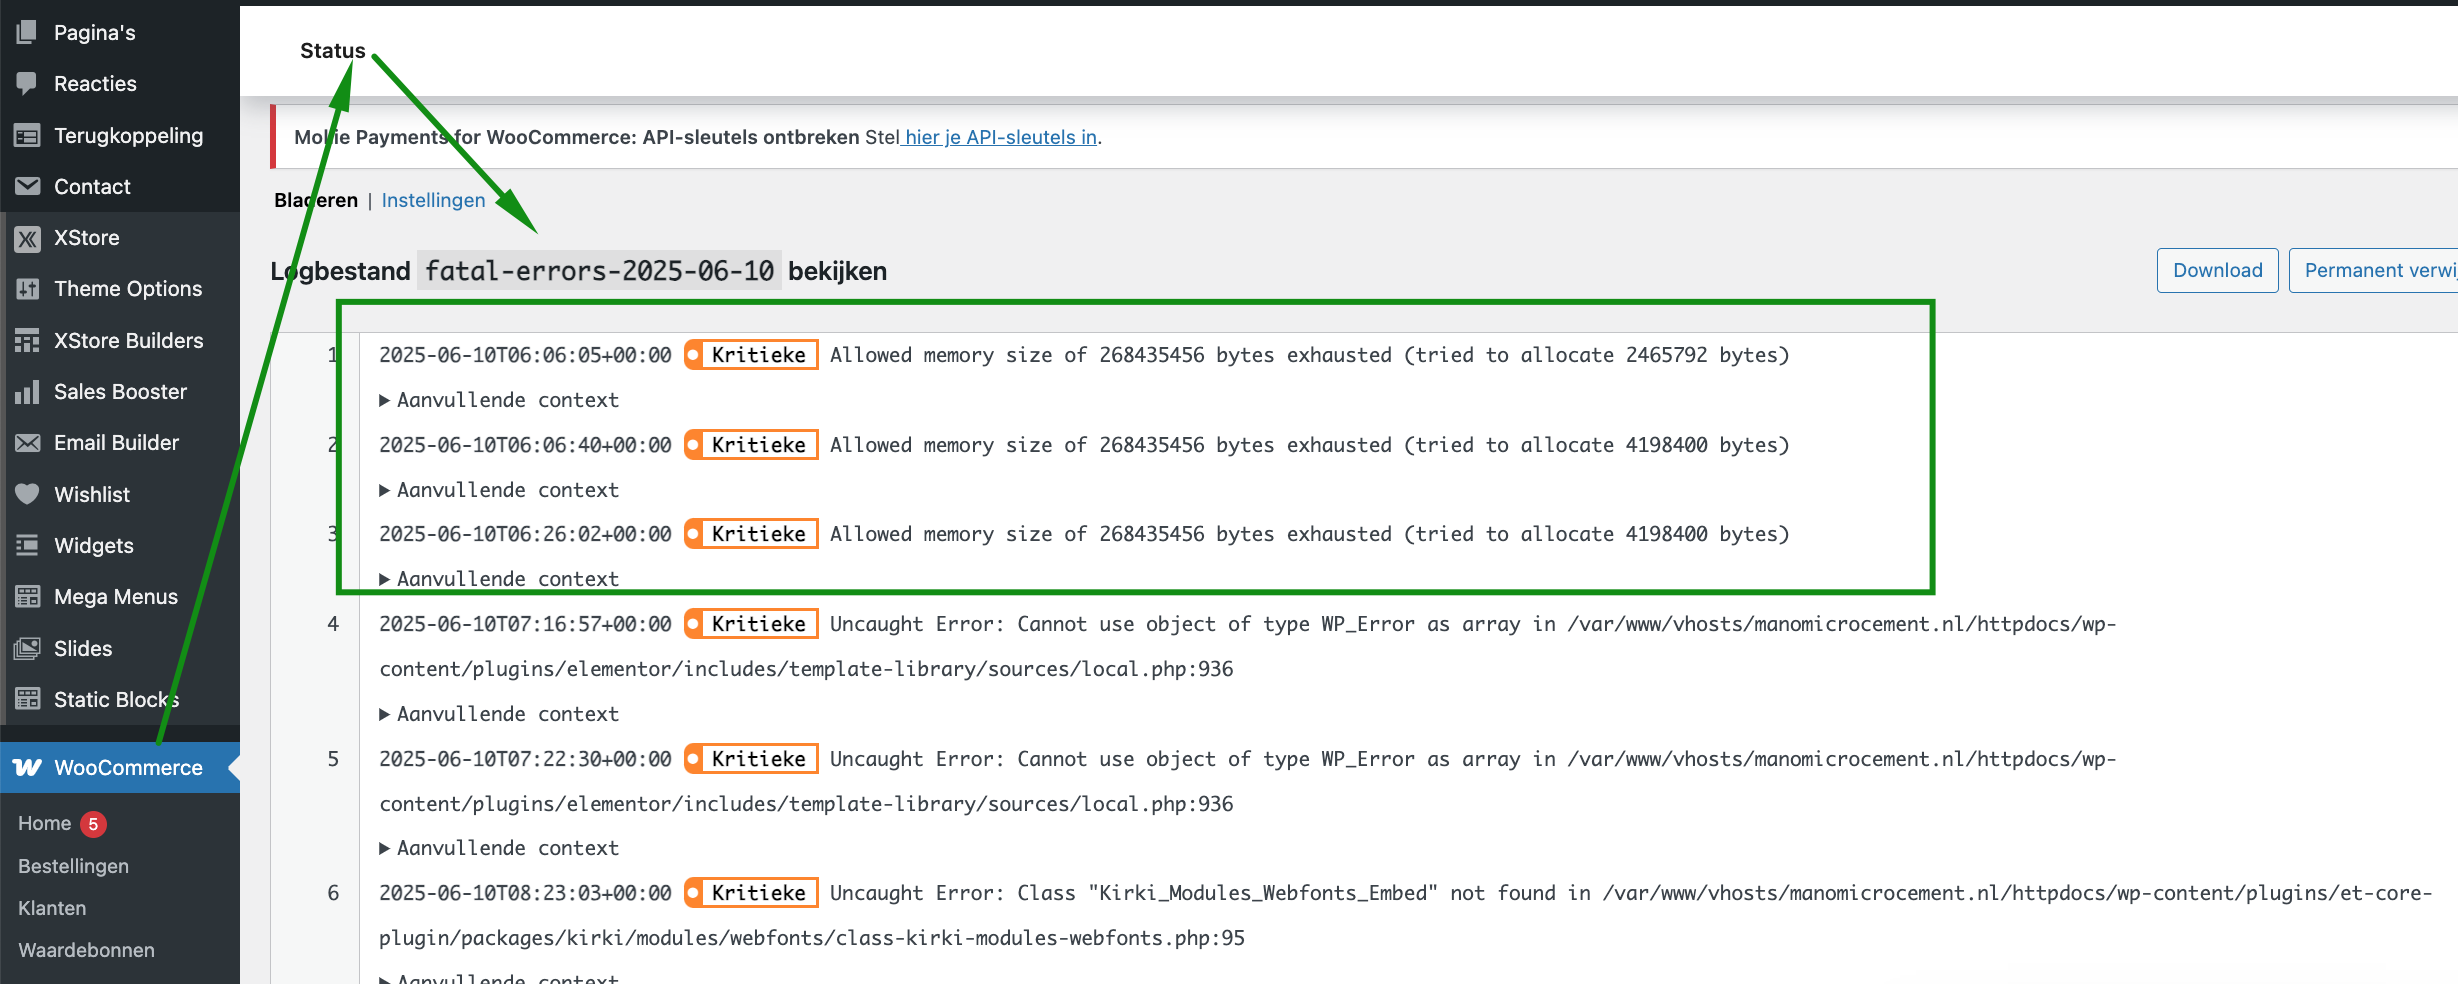Click the Terugkoppeling form icon

[x=27, y=135]
